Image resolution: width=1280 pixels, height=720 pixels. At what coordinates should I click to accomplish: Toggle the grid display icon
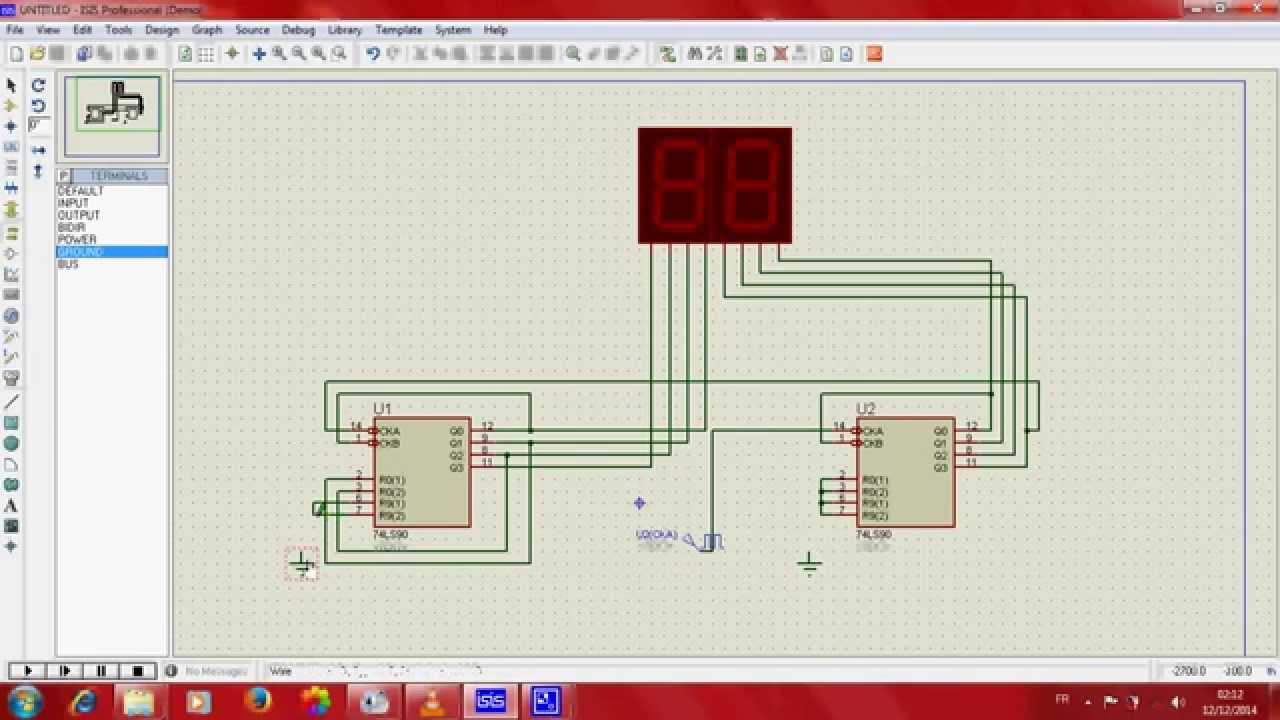(206, 54)
